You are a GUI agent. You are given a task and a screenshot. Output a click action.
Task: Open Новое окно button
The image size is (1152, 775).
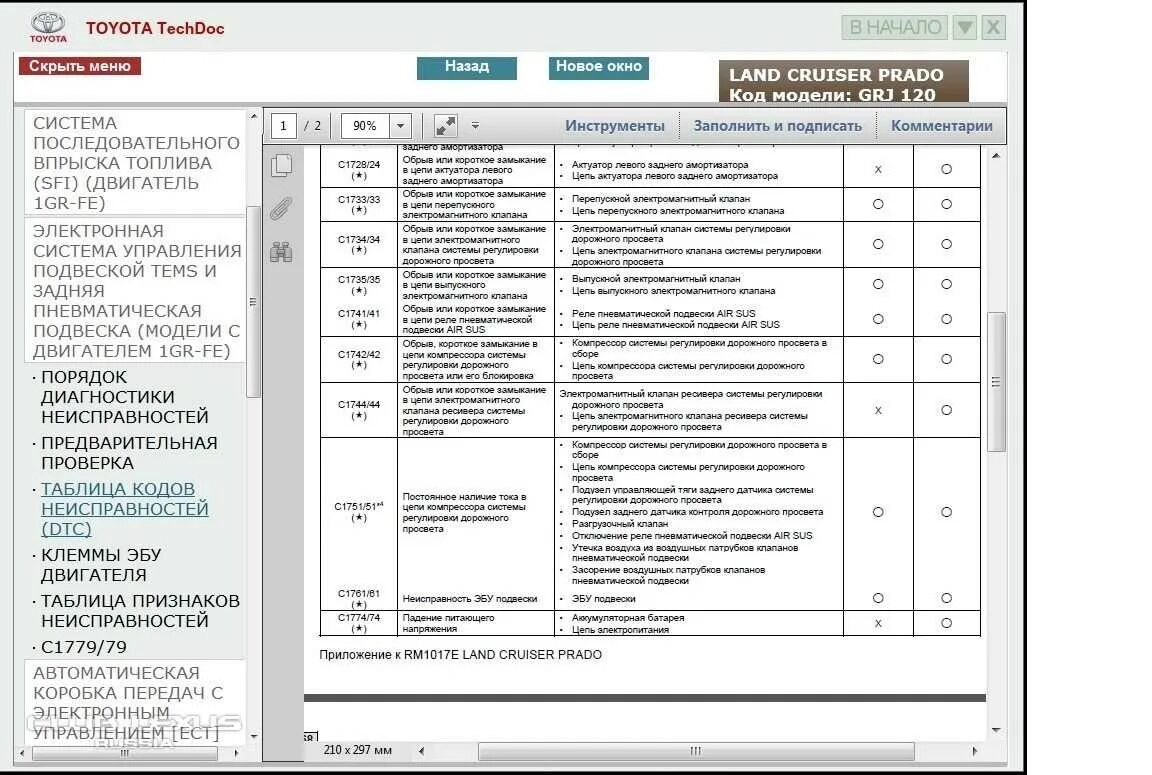pos(598,67)
